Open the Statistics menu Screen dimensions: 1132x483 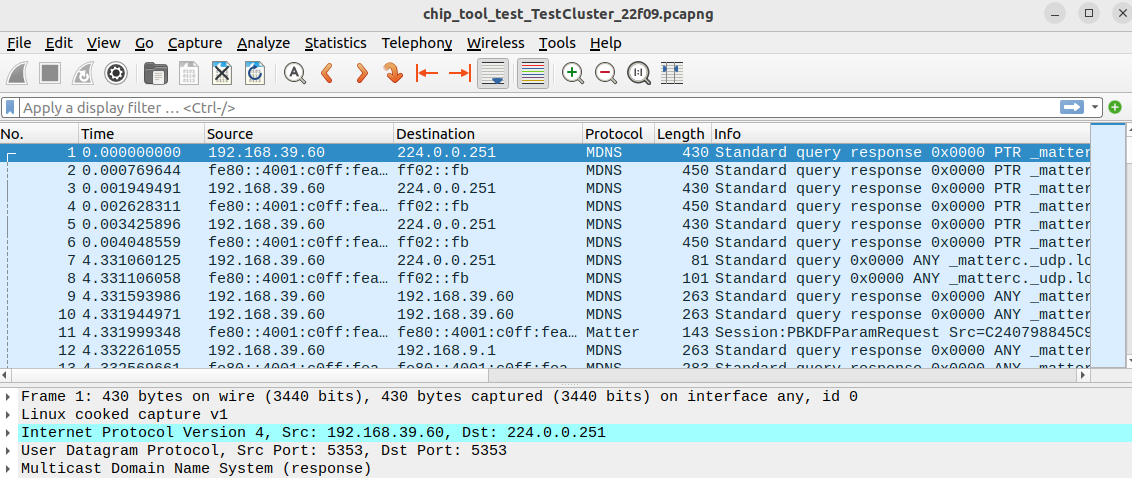point(335,43)
